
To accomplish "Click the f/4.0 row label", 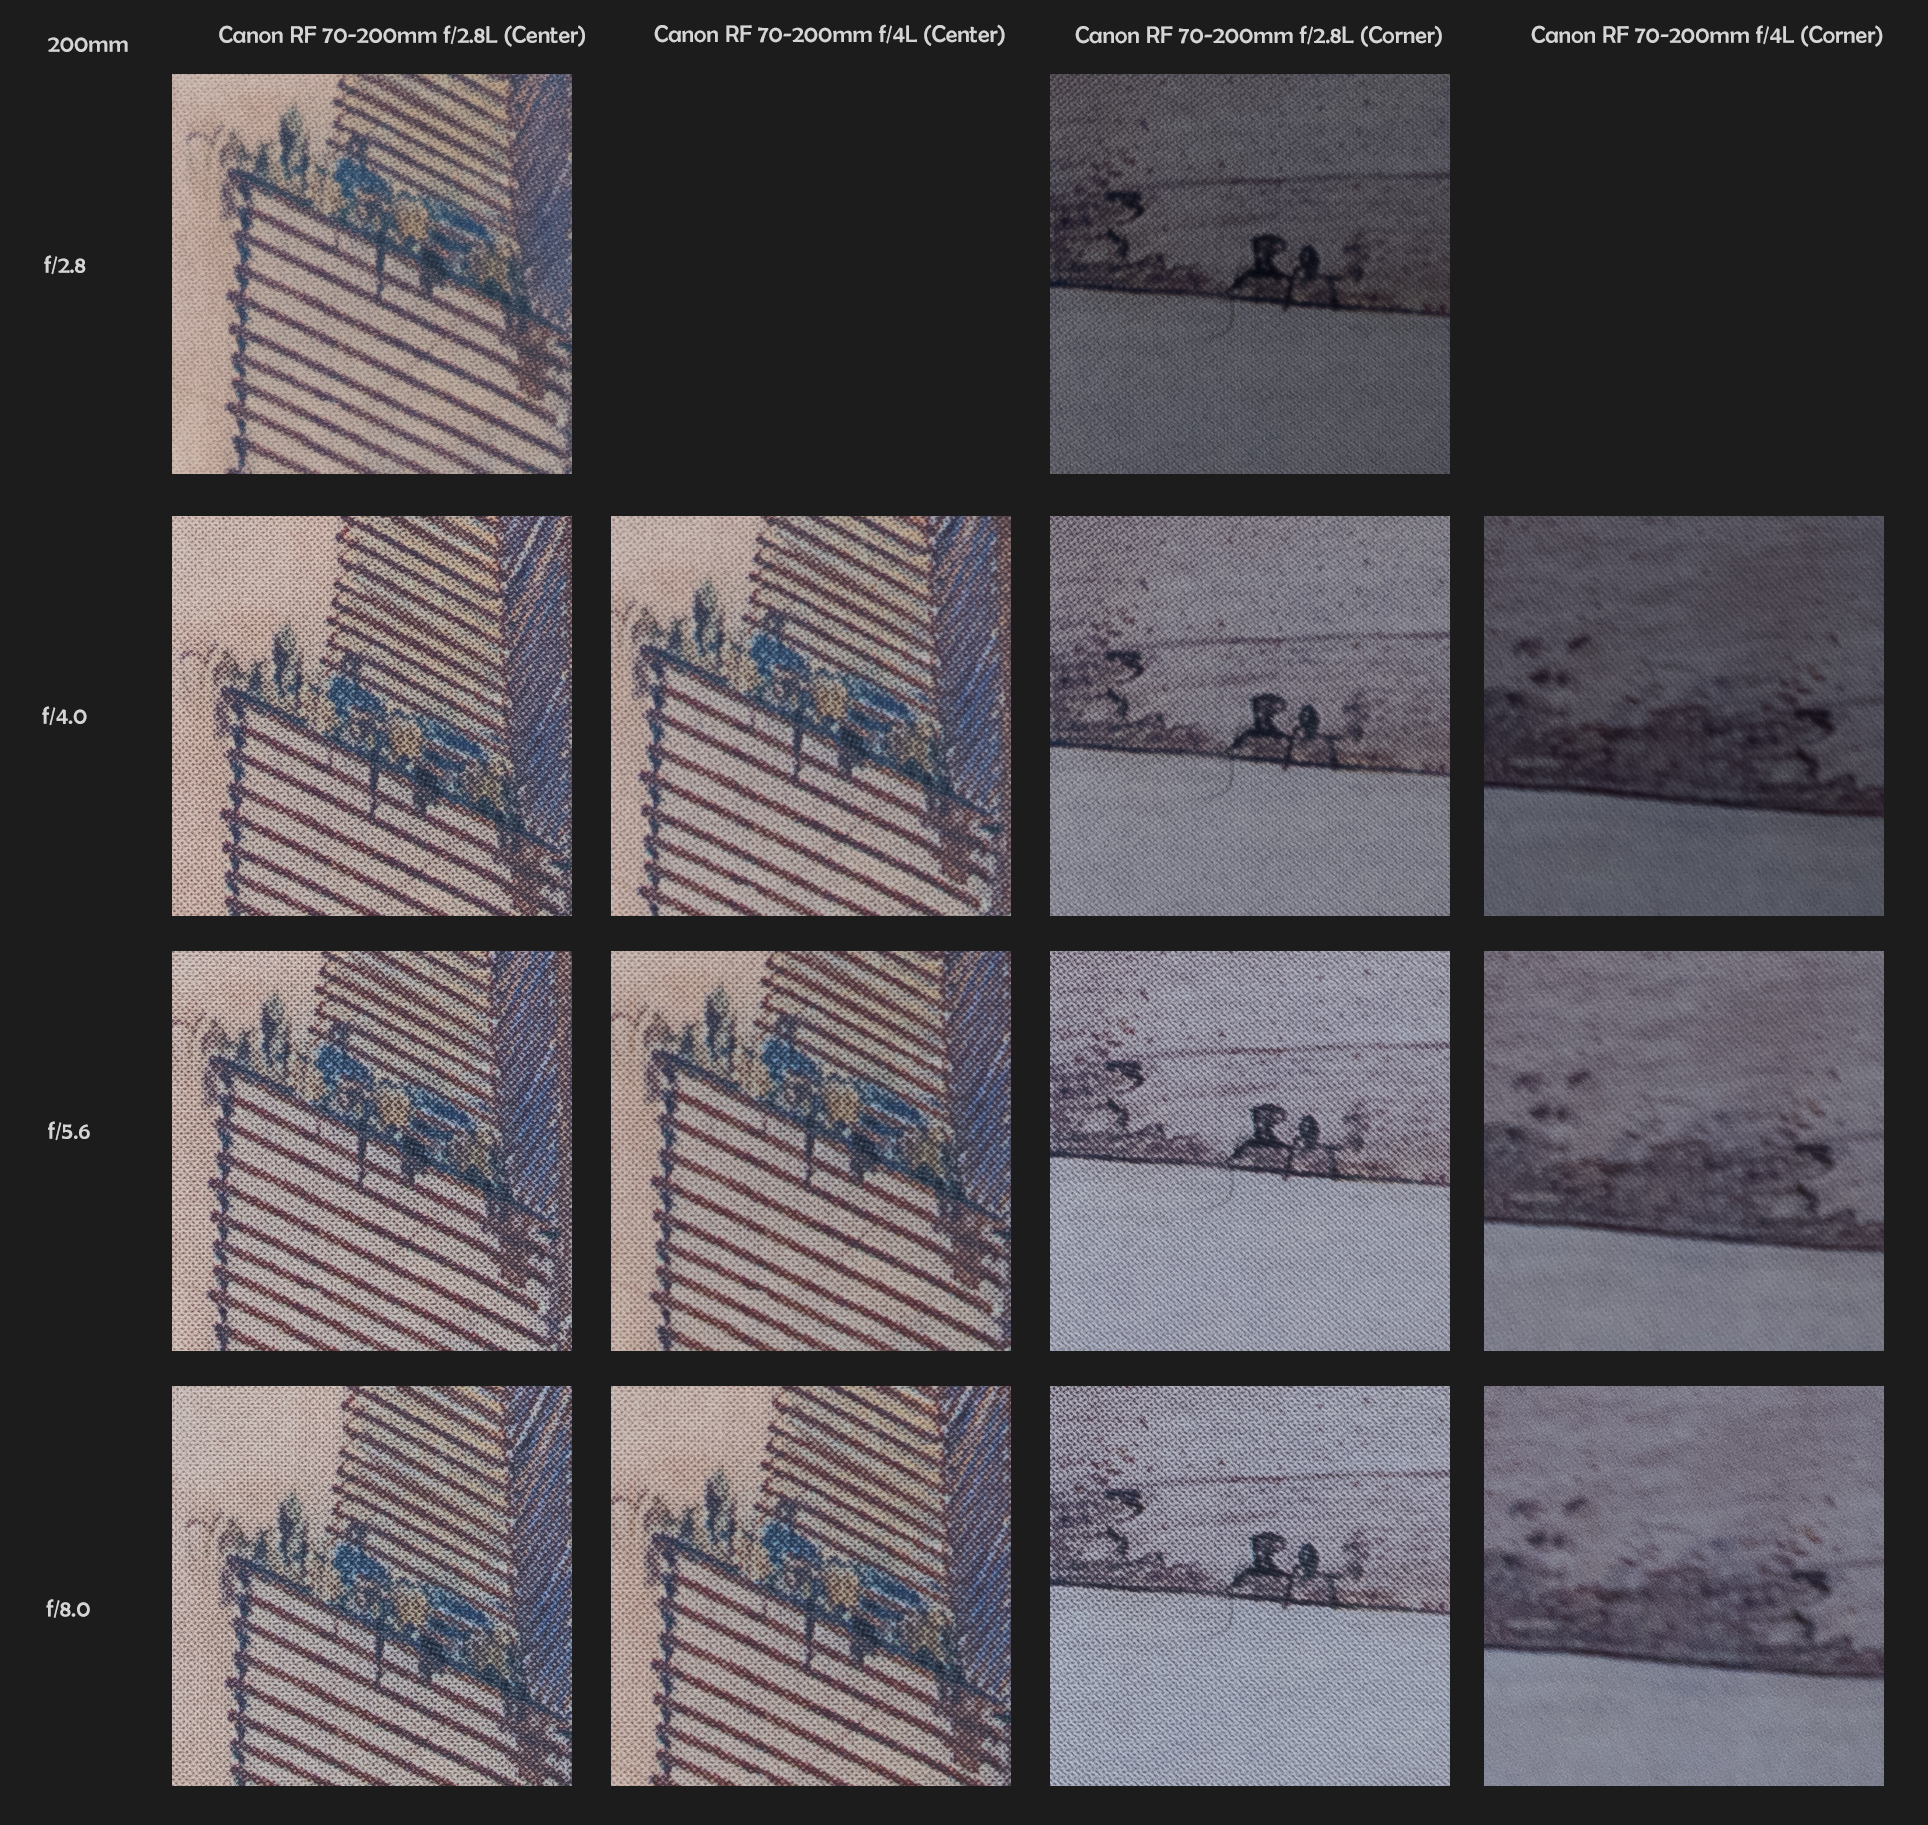I will coord(65,716).
